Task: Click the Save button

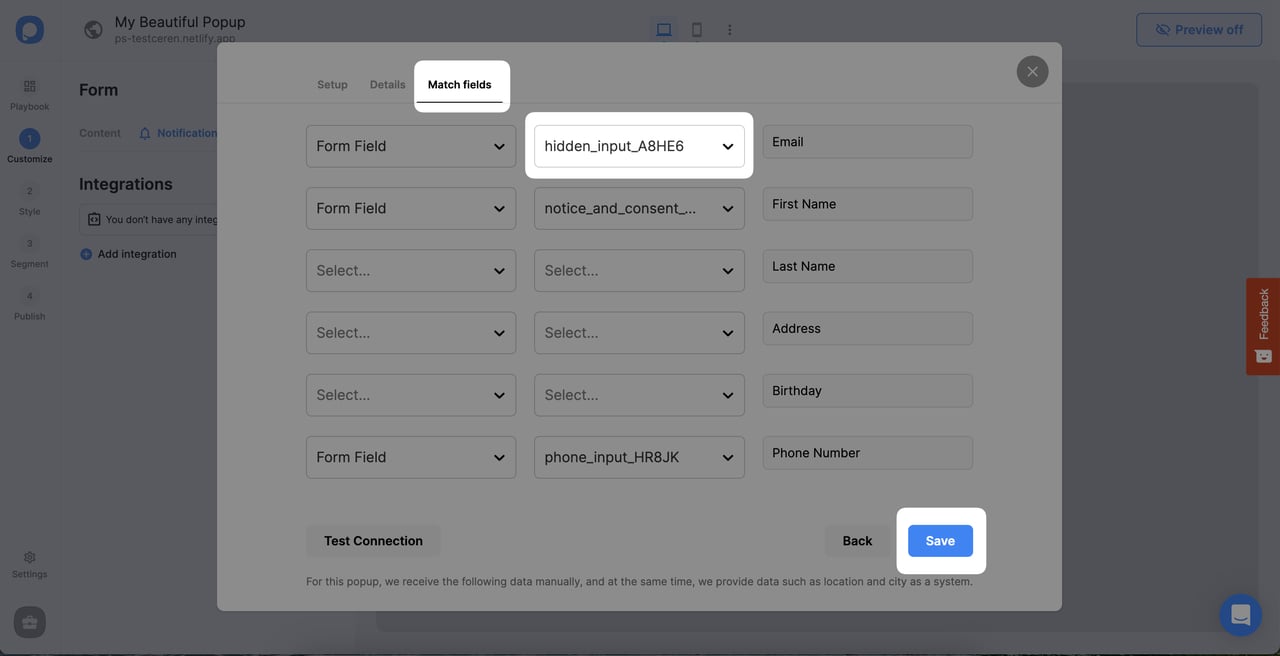Action: tap(940, 541)
